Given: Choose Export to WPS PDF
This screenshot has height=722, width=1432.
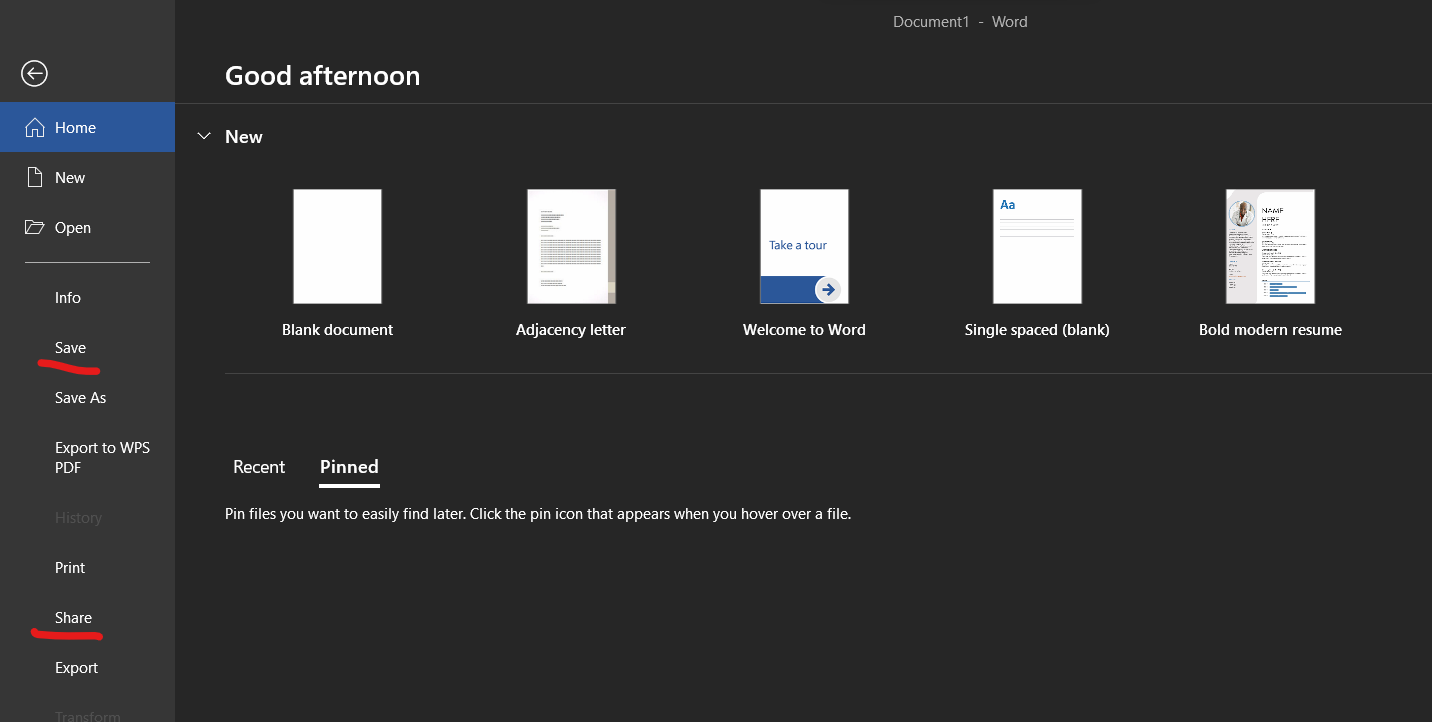Looking at the screenshot, I should [102, 458].
